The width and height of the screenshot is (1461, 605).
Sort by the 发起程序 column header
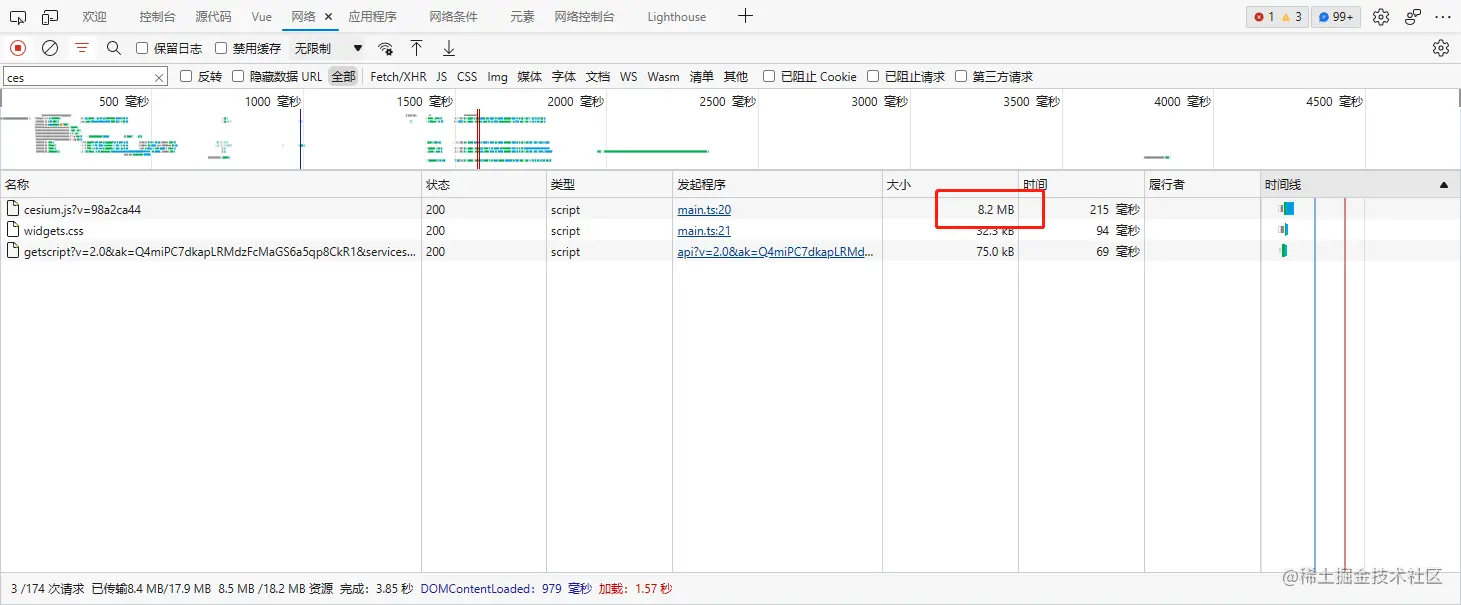click(777, 185)
